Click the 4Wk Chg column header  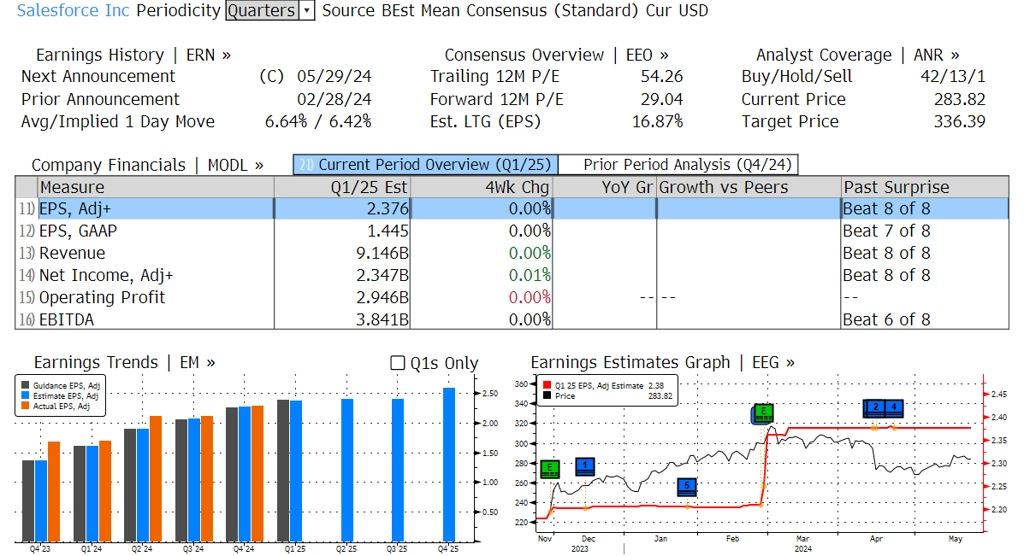(x=481, y=187)
